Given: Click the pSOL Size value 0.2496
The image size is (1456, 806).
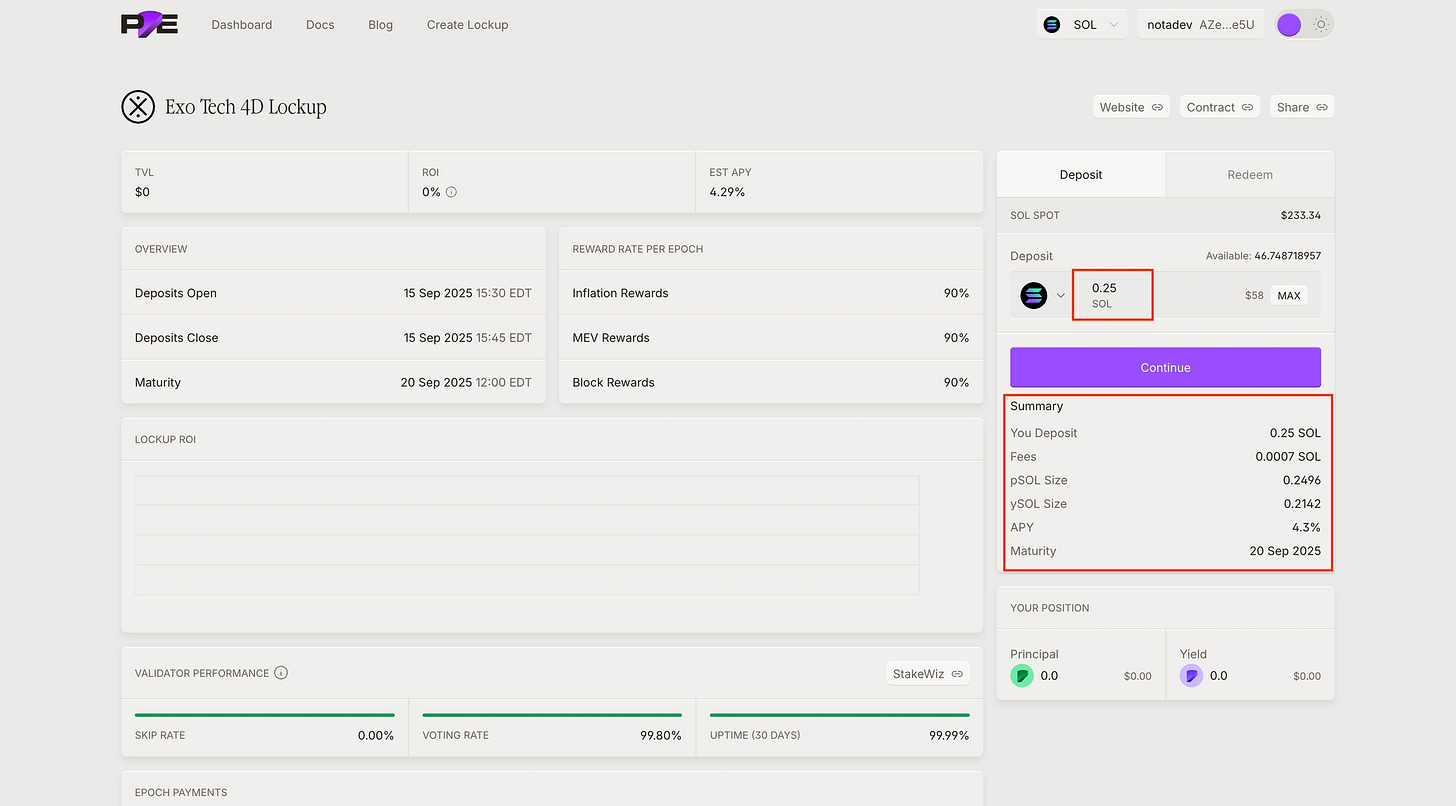Looking at the screenshot, I should [x=1302, y=480].
